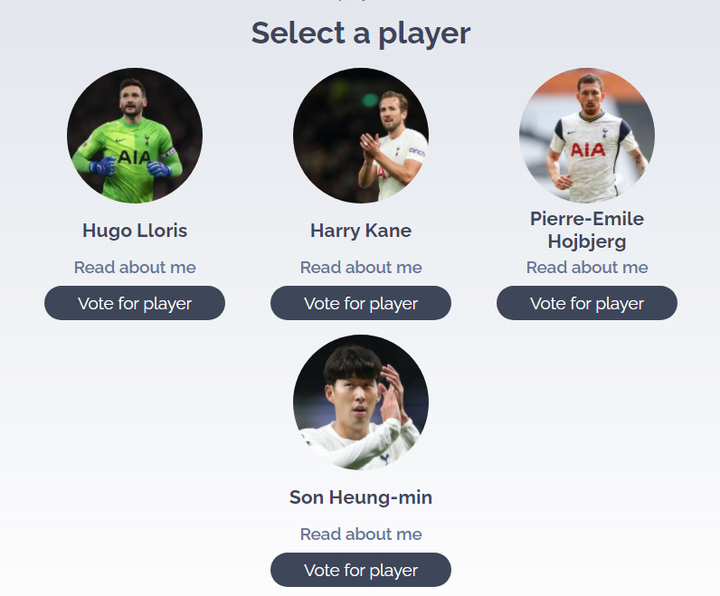
Task: Read about Harry Kane
Action: point(361,267)
